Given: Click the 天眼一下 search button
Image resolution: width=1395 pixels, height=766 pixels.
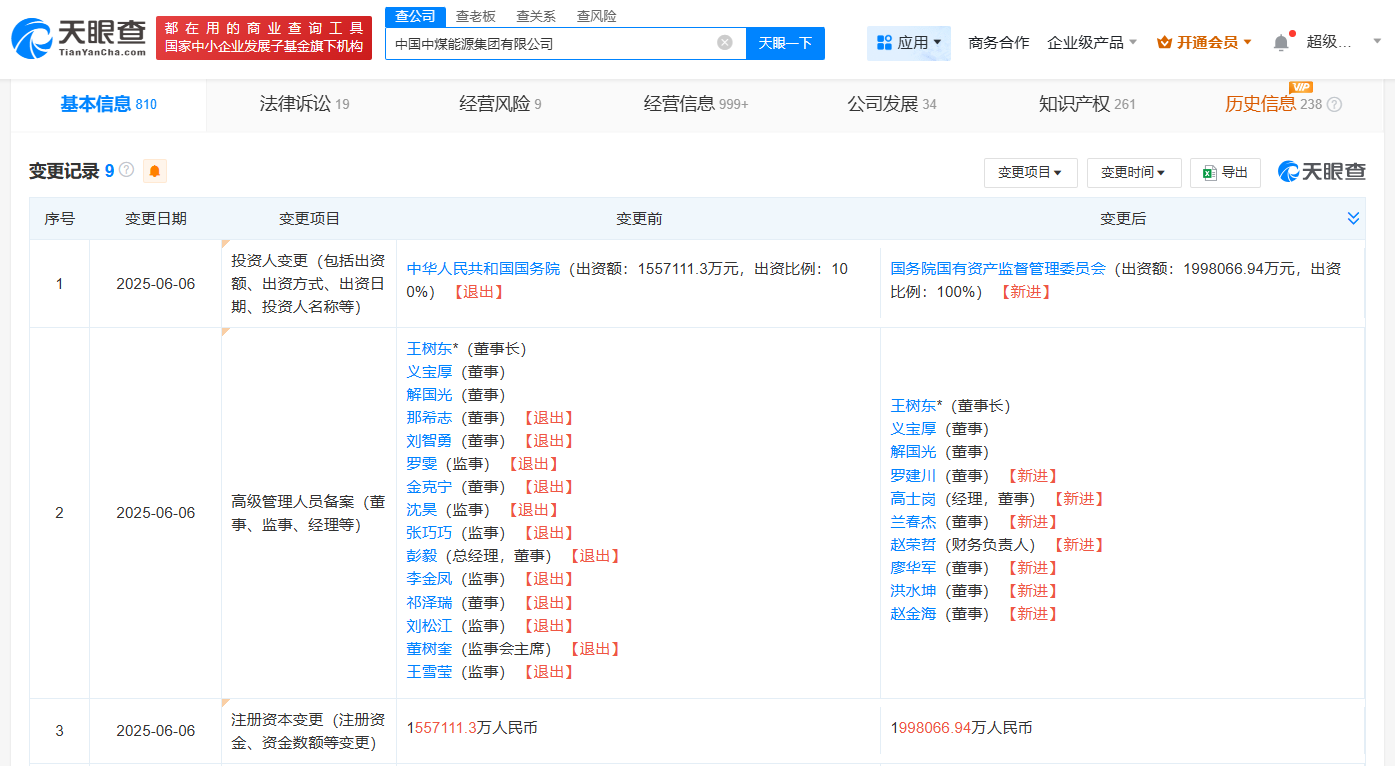Looking at the screenshot, I should 785,43.
